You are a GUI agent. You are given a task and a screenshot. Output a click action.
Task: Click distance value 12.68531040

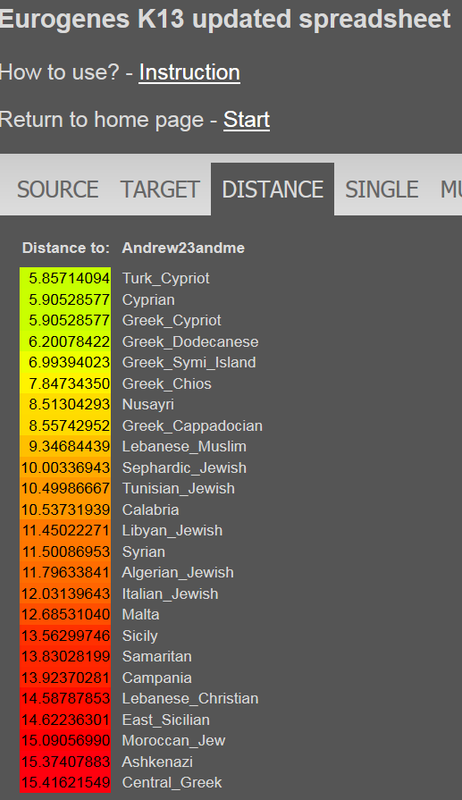(65, 614)
